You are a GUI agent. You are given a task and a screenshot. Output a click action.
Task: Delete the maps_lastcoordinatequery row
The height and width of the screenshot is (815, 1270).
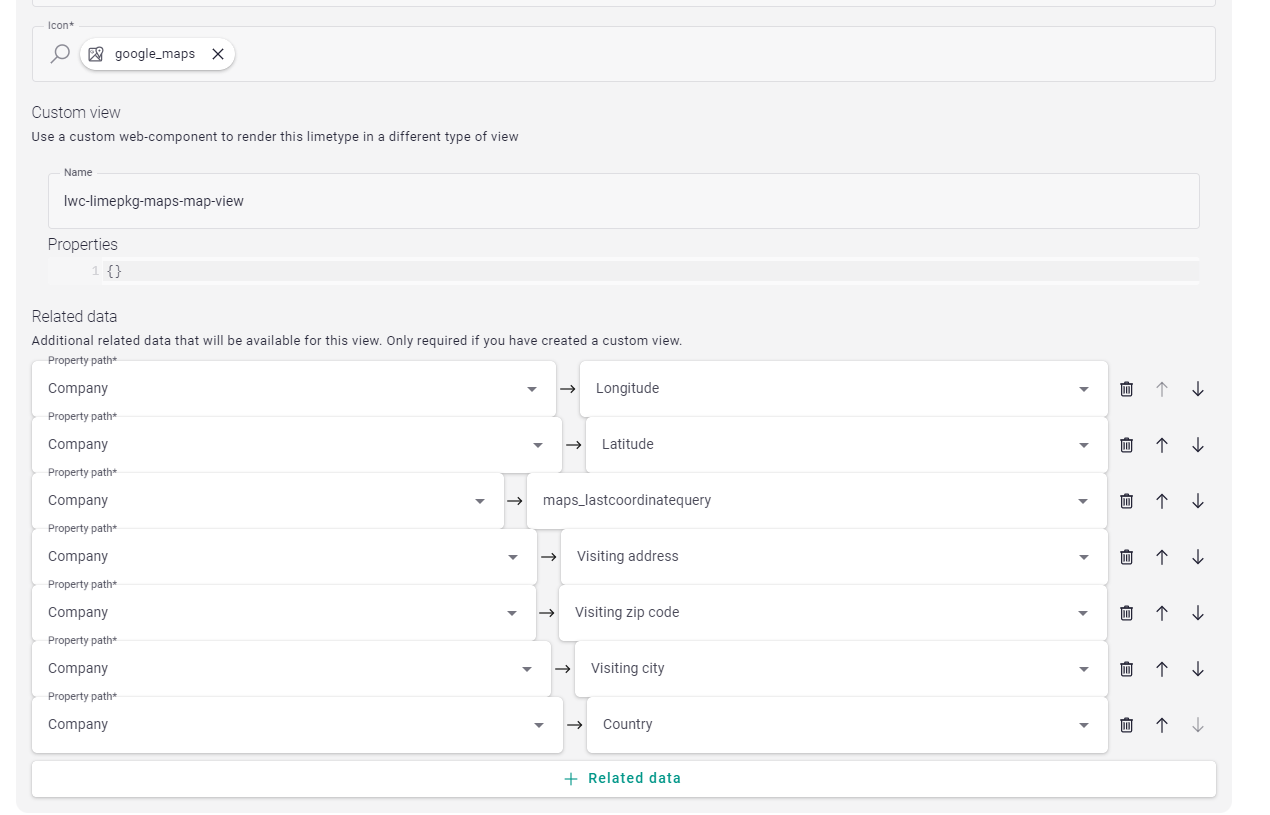1126,501
